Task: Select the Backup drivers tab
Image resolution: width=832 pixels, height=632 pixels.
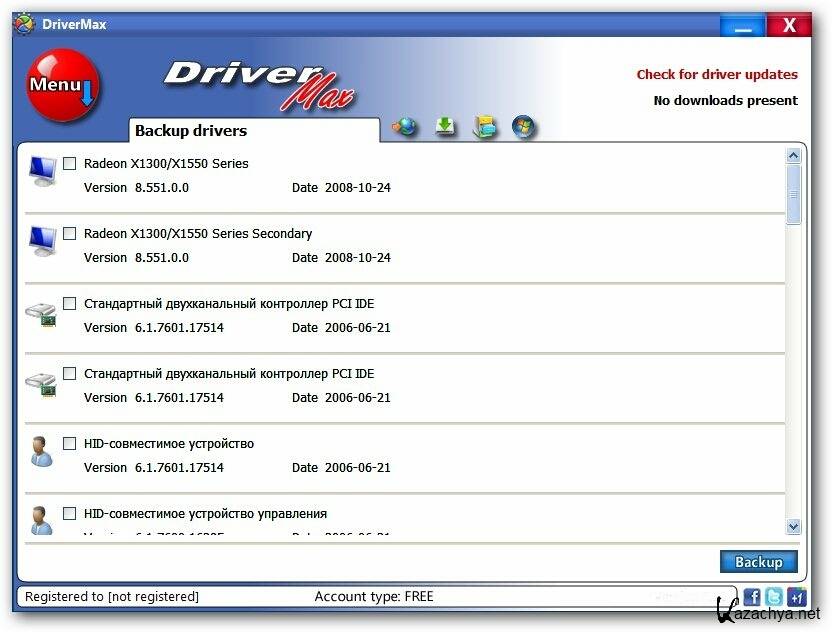Action: tap(191, 131)
